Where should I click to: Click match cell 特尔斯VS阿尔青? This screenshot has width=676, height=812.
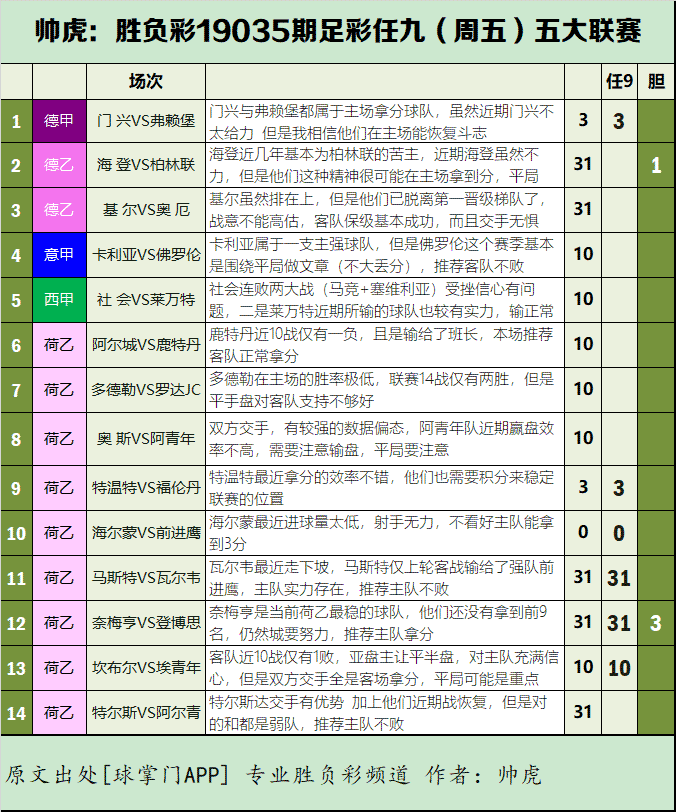[x=146, y=713]
